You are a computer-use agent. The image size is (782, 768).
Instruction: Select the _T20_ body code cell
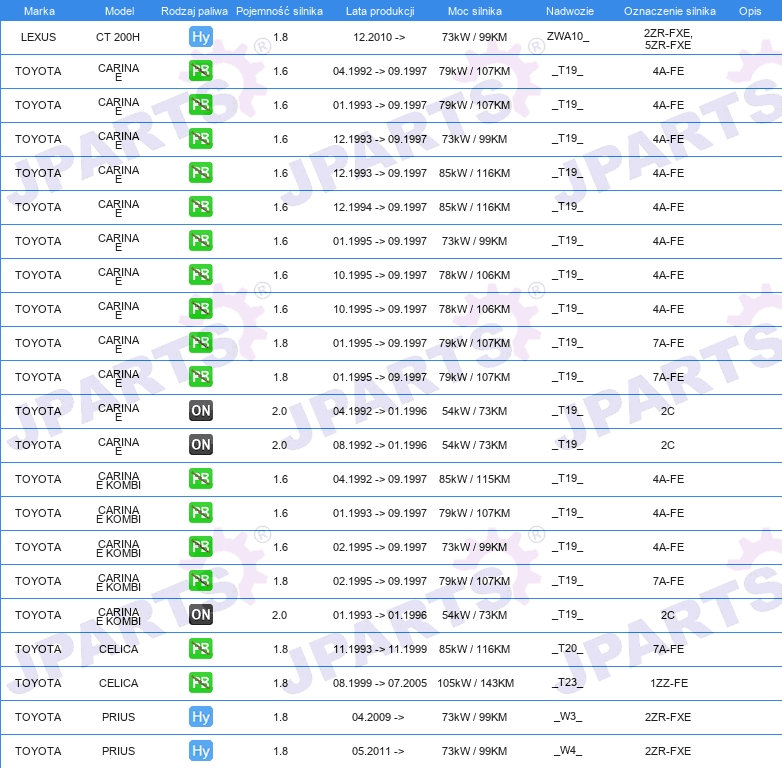568,648
